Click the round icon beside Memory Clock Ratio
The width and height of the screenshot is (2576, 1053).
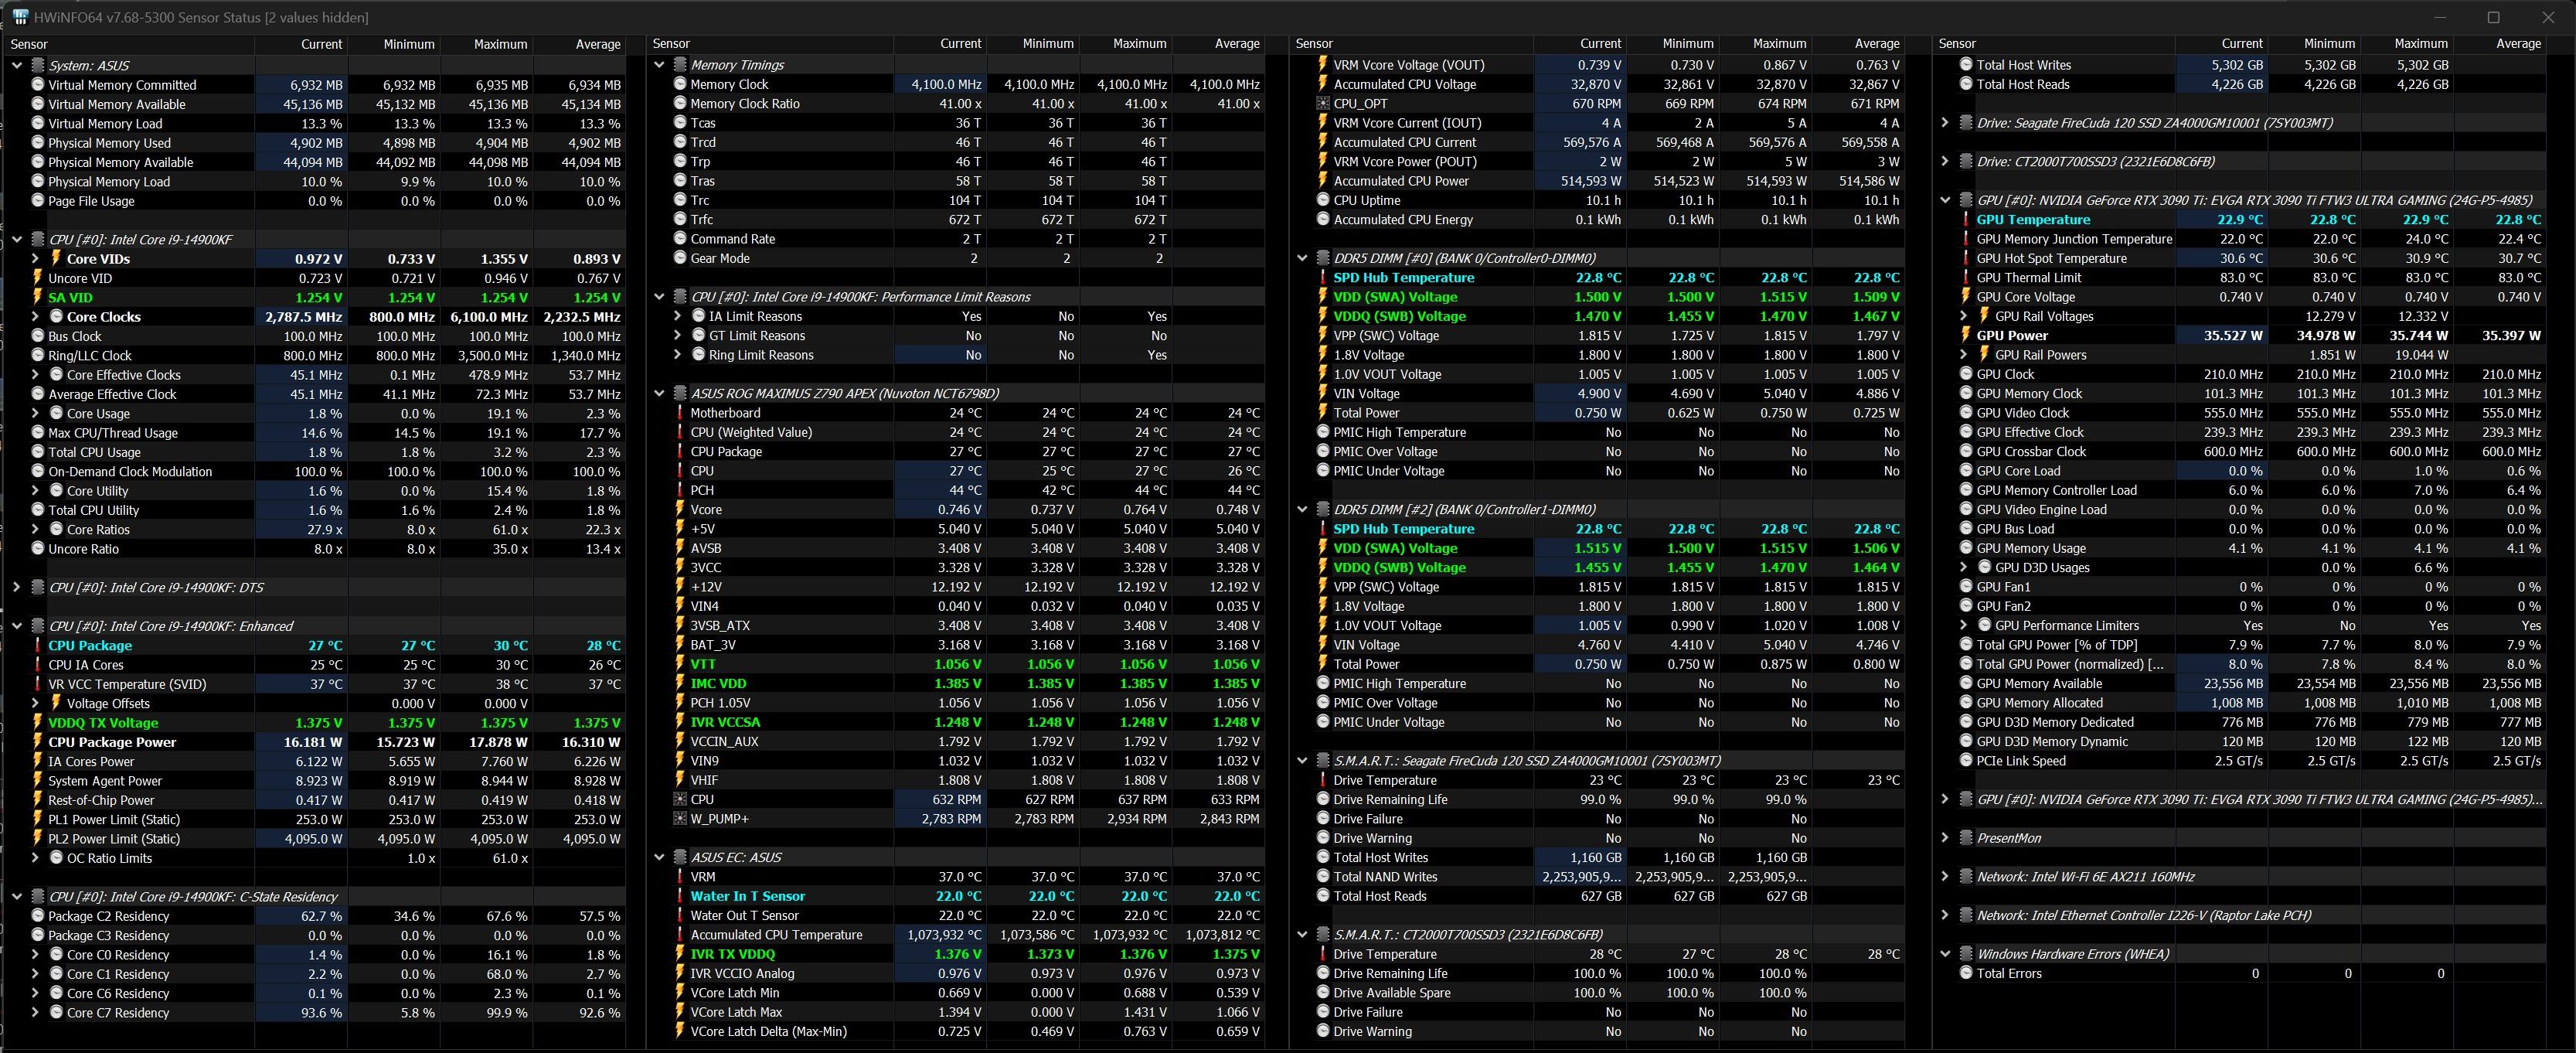coord(680,103)
